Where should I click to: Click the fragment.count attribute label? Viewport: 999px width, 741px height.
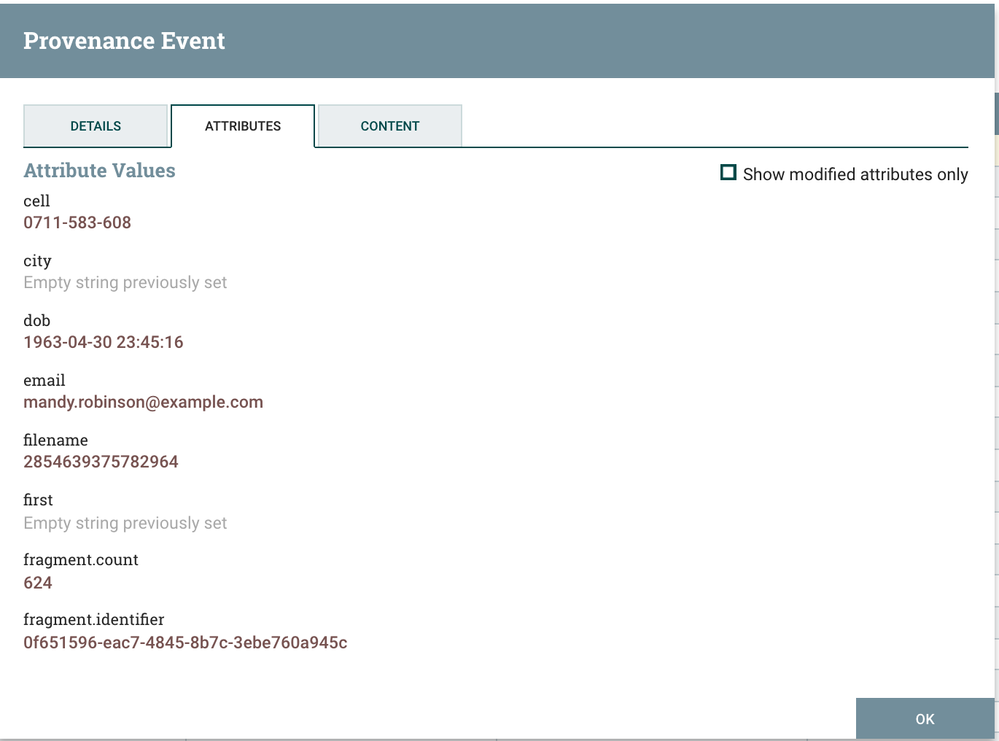click(x=80, y=560)
